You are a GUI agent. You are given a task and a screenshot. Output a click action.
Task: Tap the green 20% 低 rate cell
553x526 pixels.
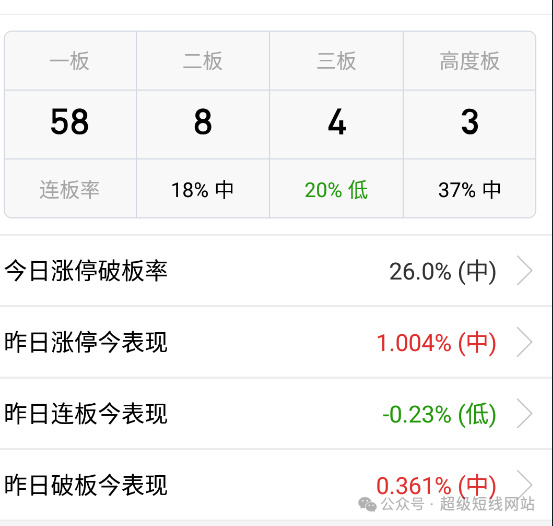(x=336, y=190)
